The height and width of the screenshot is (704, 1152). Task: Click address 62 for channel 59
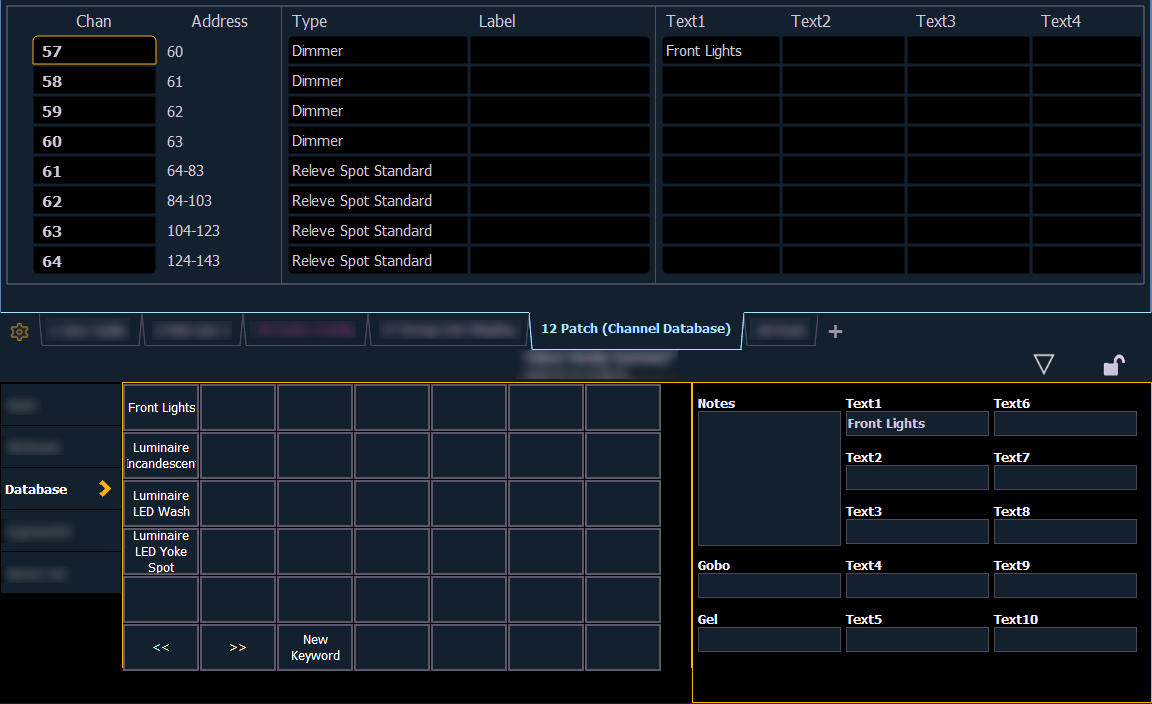pyautogui.click(x=175, y=112)
